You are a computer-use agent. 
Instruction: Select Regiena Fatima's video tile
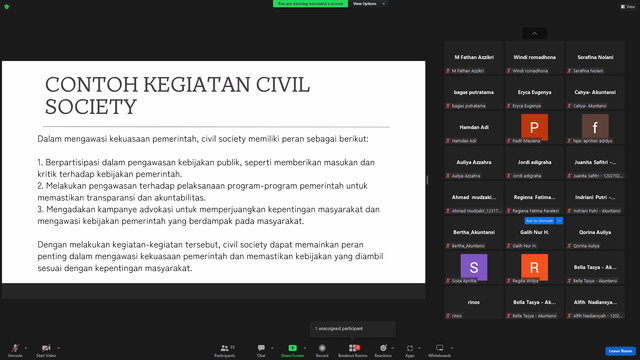[x=534, y=198]
